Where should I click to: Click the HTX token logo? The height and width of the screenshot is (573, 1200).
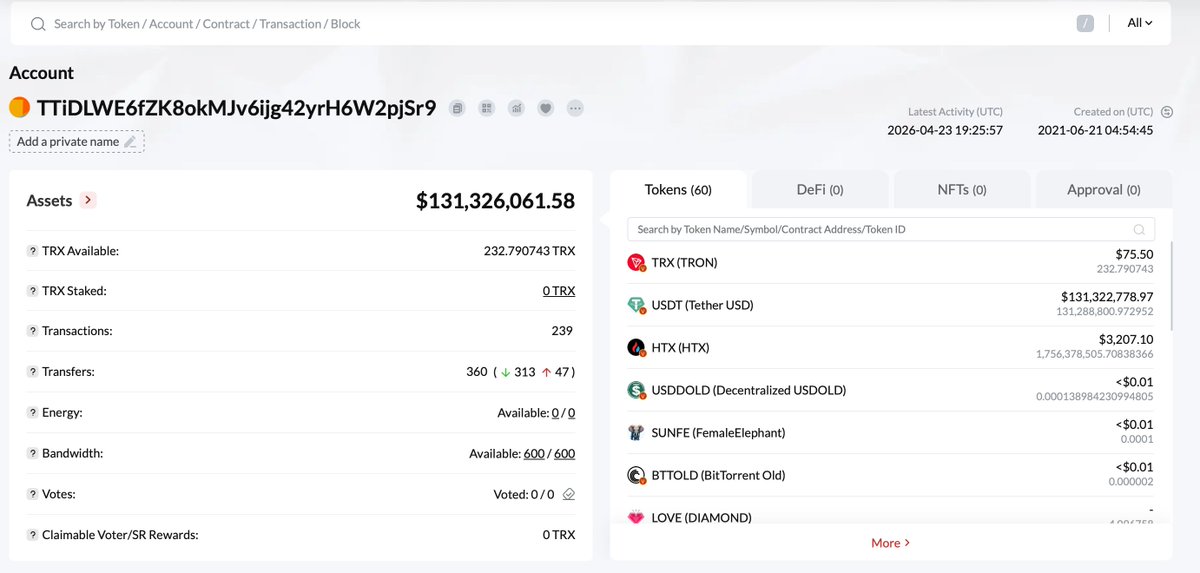coord(637,348)
